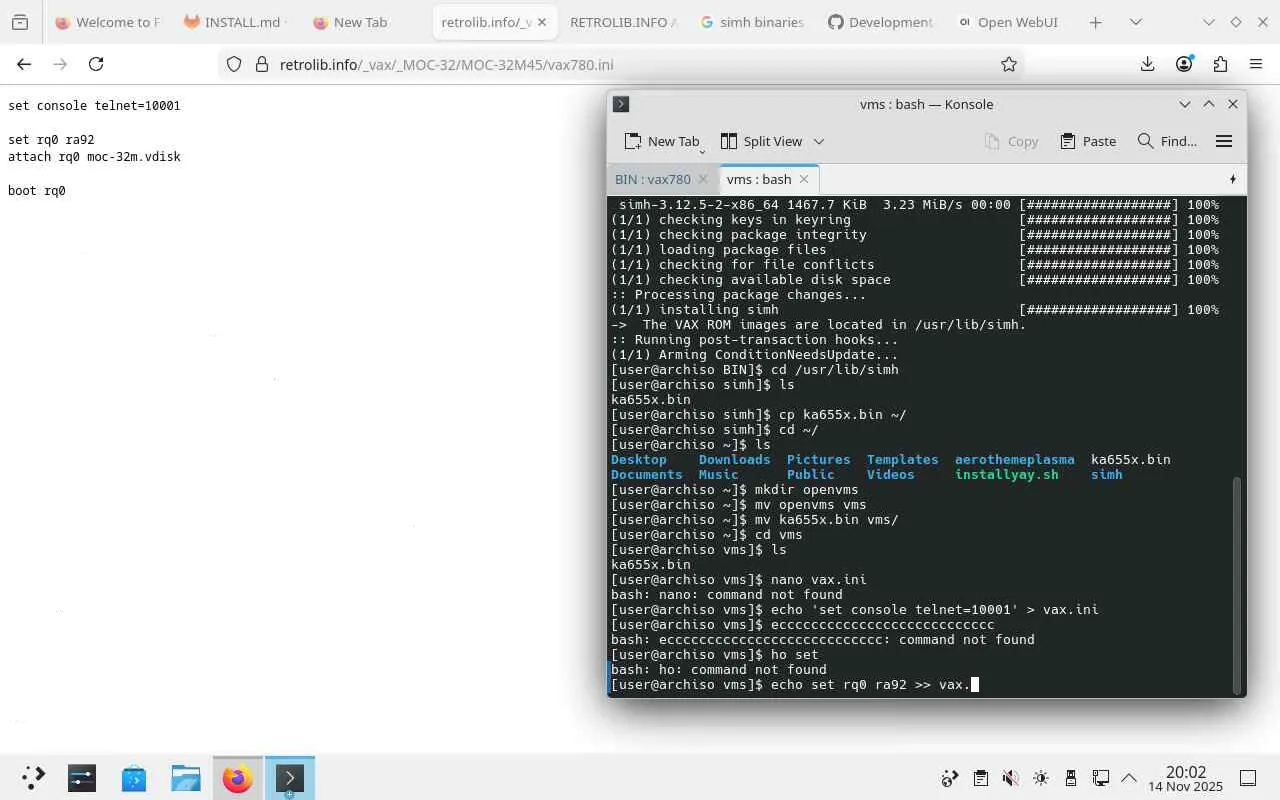The width and height of the screenshot is (1280, 800).
Task: Switch to the INSTALL.md browser tab
Action: (x=235, y=22)
